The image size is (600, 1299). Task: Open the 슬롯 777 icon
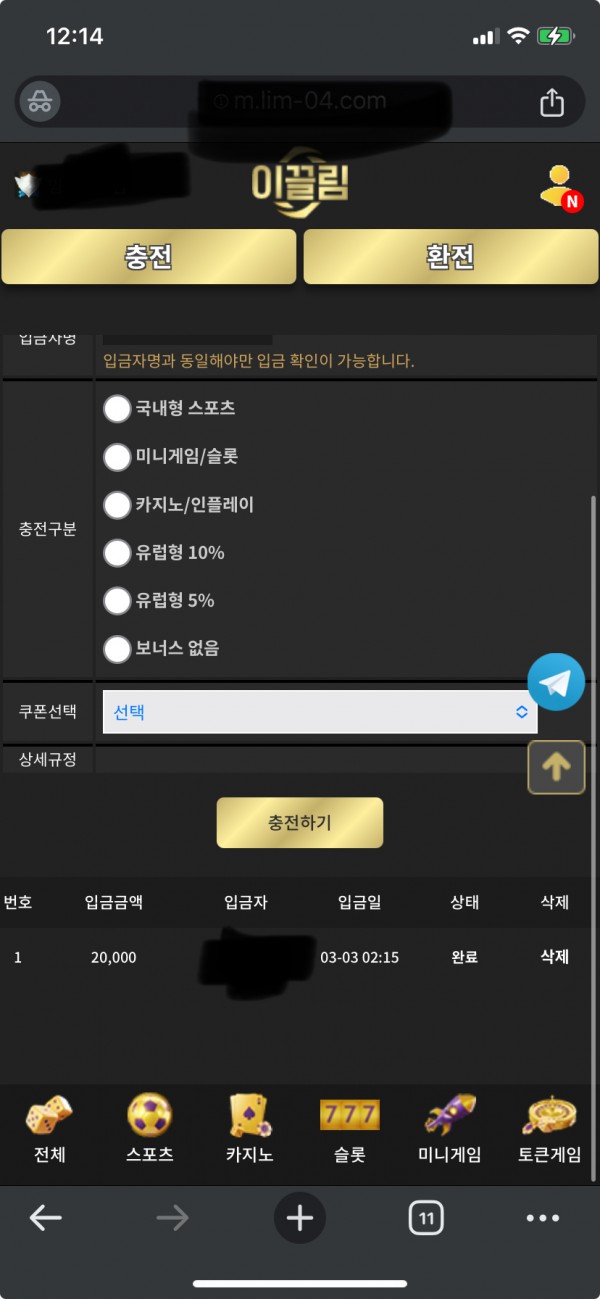pyautogui.click(x=349, y=1114)
